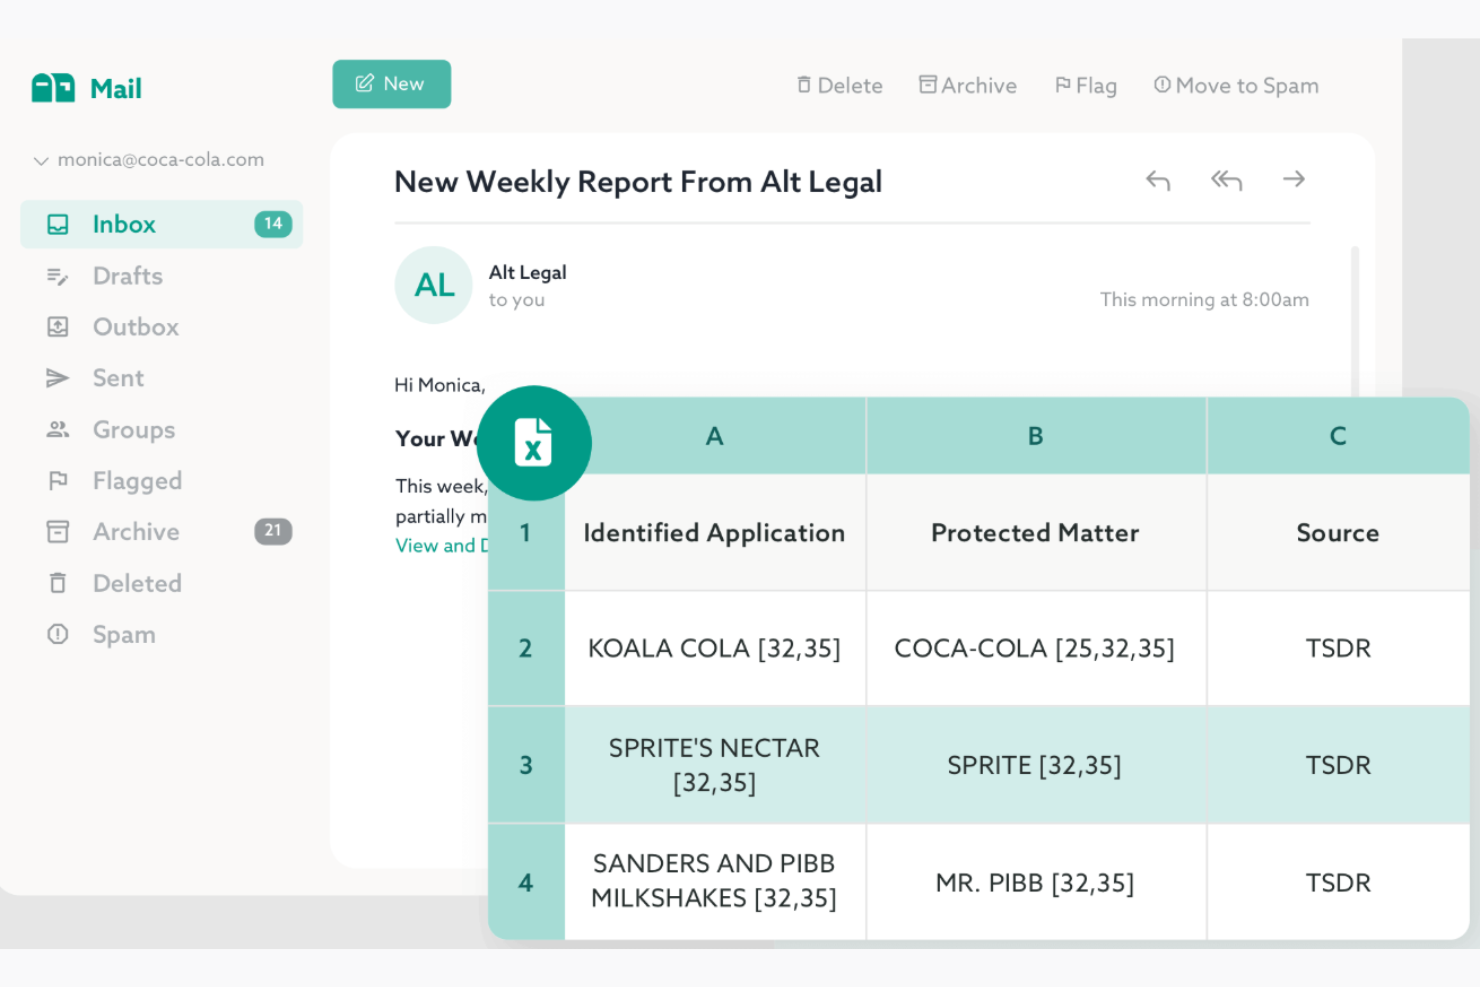Screen dimensions: 1480x987
Task: Delete the open email via toolbar
Action: 839,86
